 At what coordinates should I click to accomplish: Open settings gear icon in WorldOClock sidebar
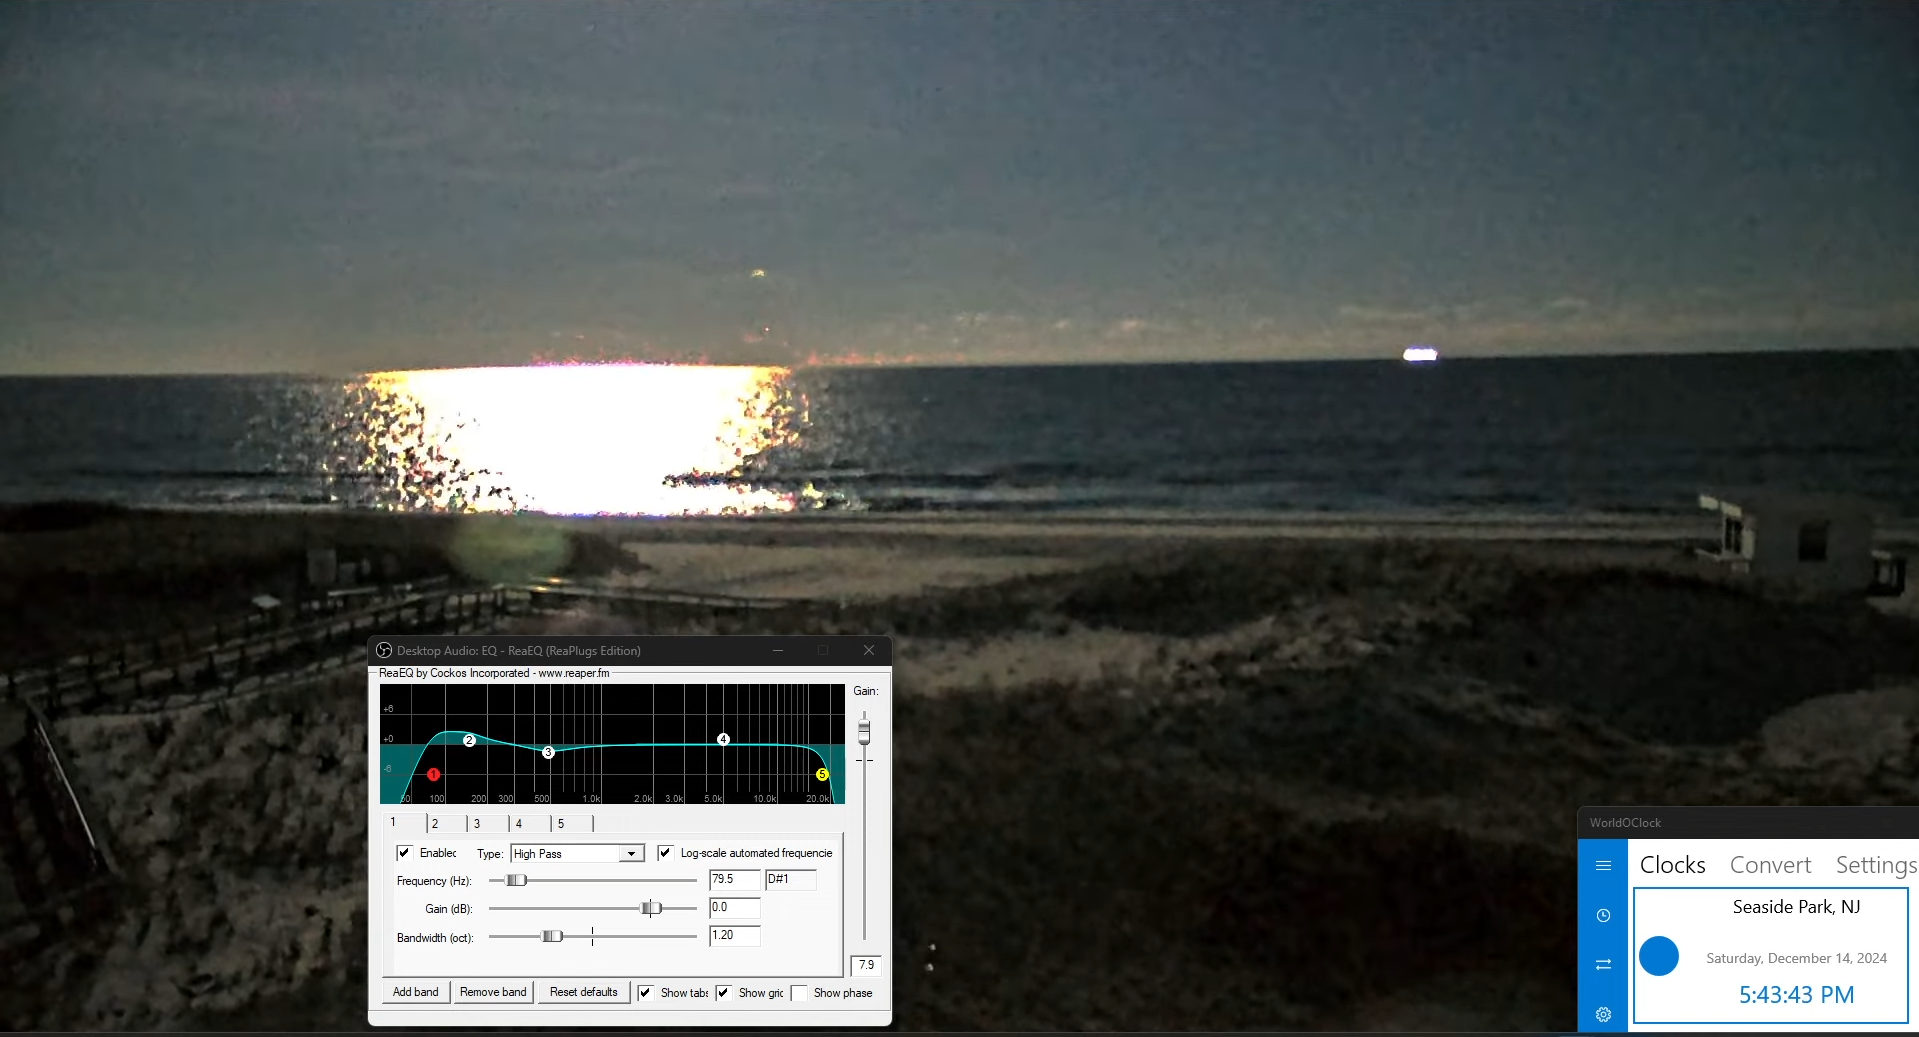coord(1603,1014)
